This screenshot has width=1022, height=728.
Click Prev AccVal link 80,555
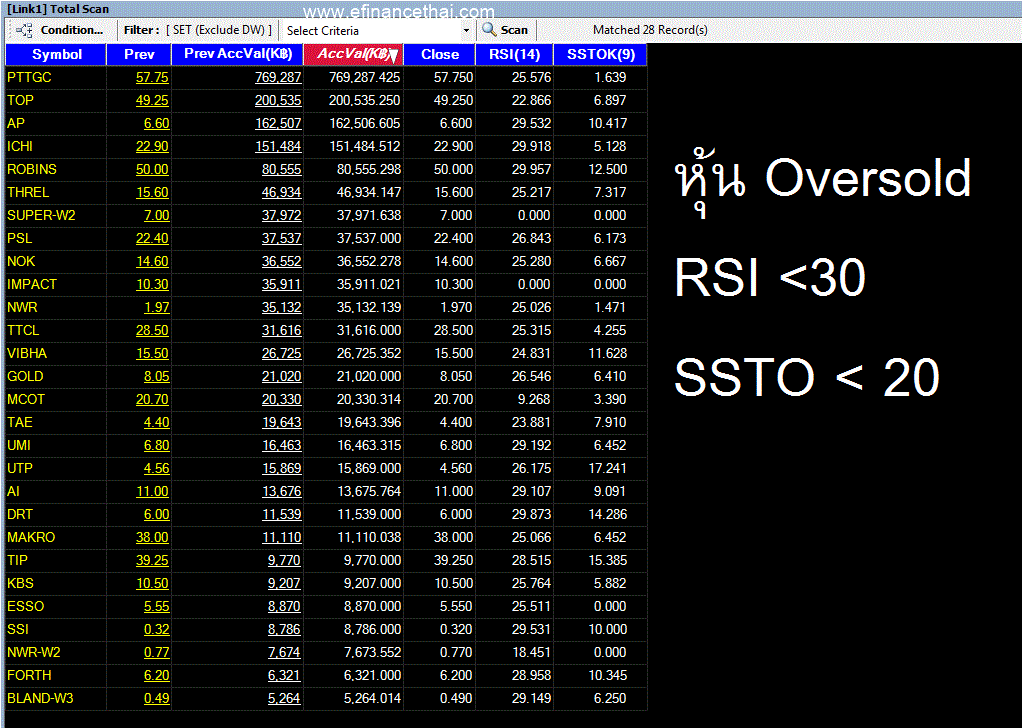click(x=282, y=169)
